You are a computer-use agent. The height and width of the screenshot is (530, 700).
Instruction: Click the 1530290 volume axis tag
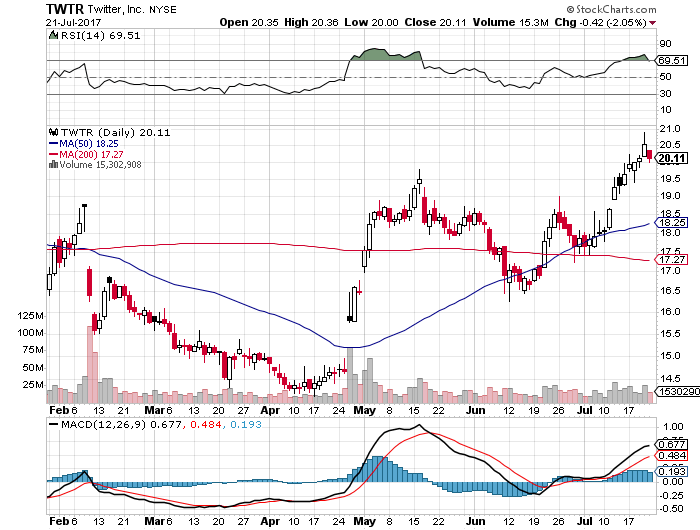pos(677,392)
